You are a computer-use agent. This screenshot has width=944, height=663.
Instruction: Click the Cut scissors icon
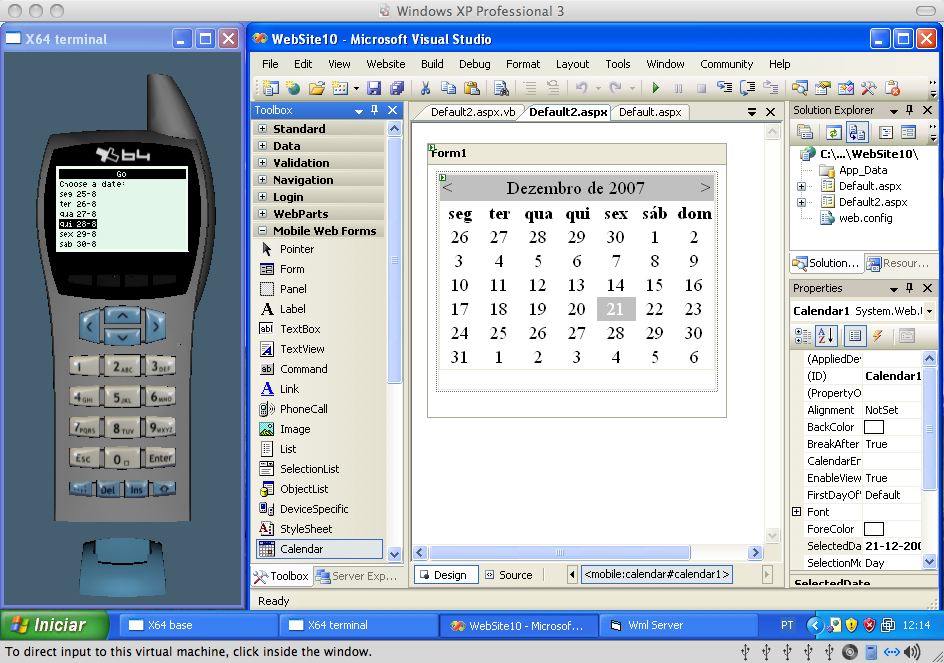pyautogui.click(x=425, y=89)
